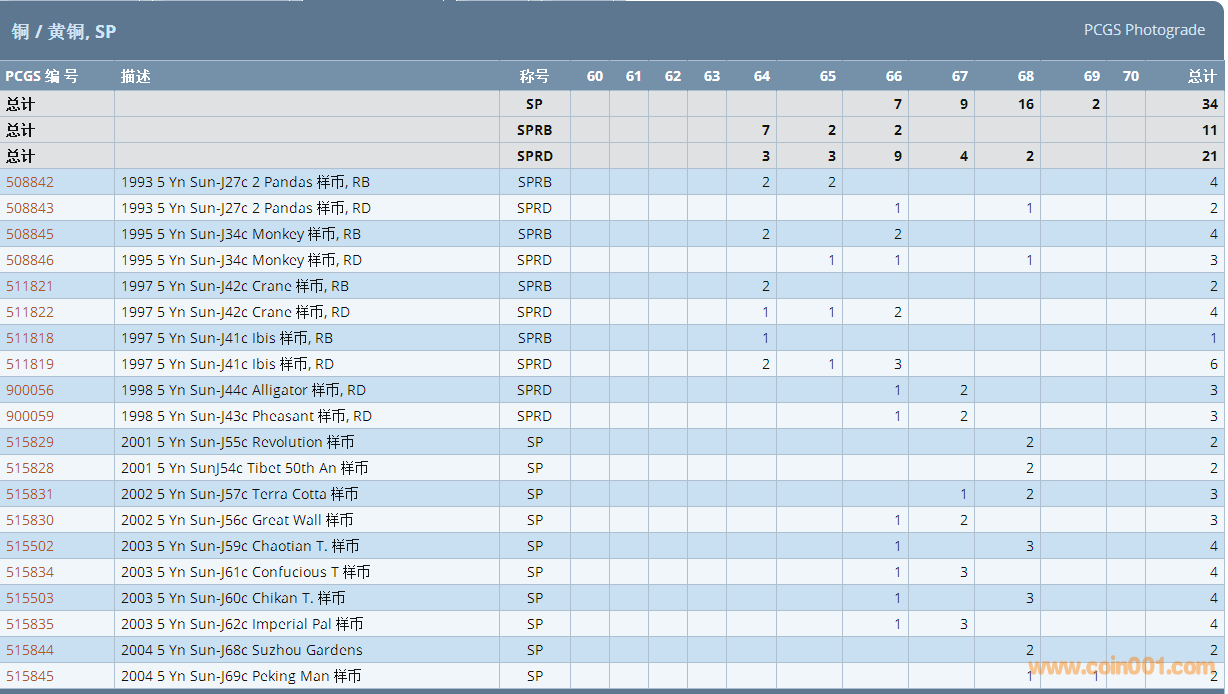Click the '总计' column header on right
The image size is (1228, 694).
pos(1201,76)
